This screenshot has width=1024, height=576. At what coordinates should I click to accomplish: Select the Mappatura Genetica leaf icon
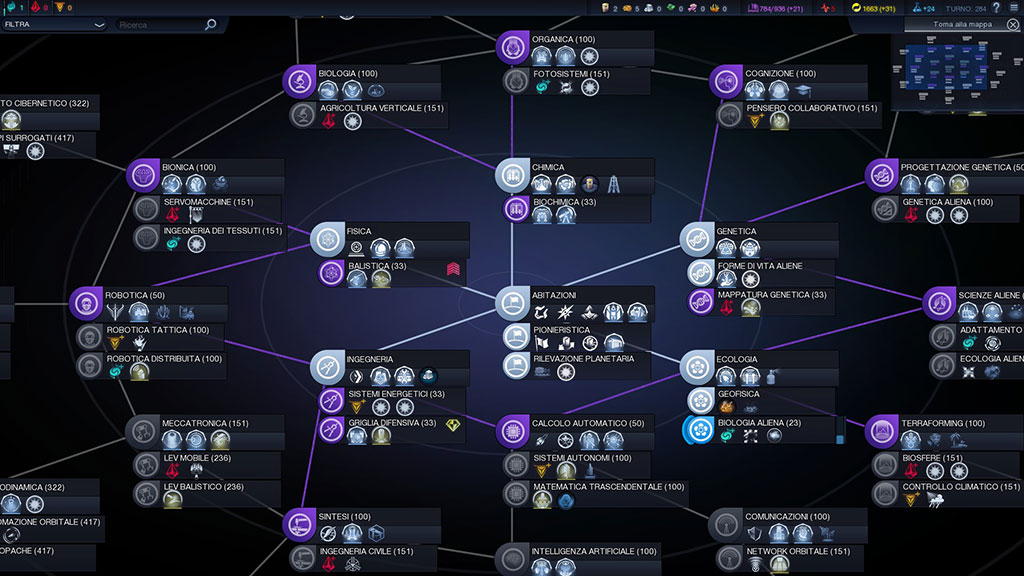pyautogui.click(x=701, y=302)
